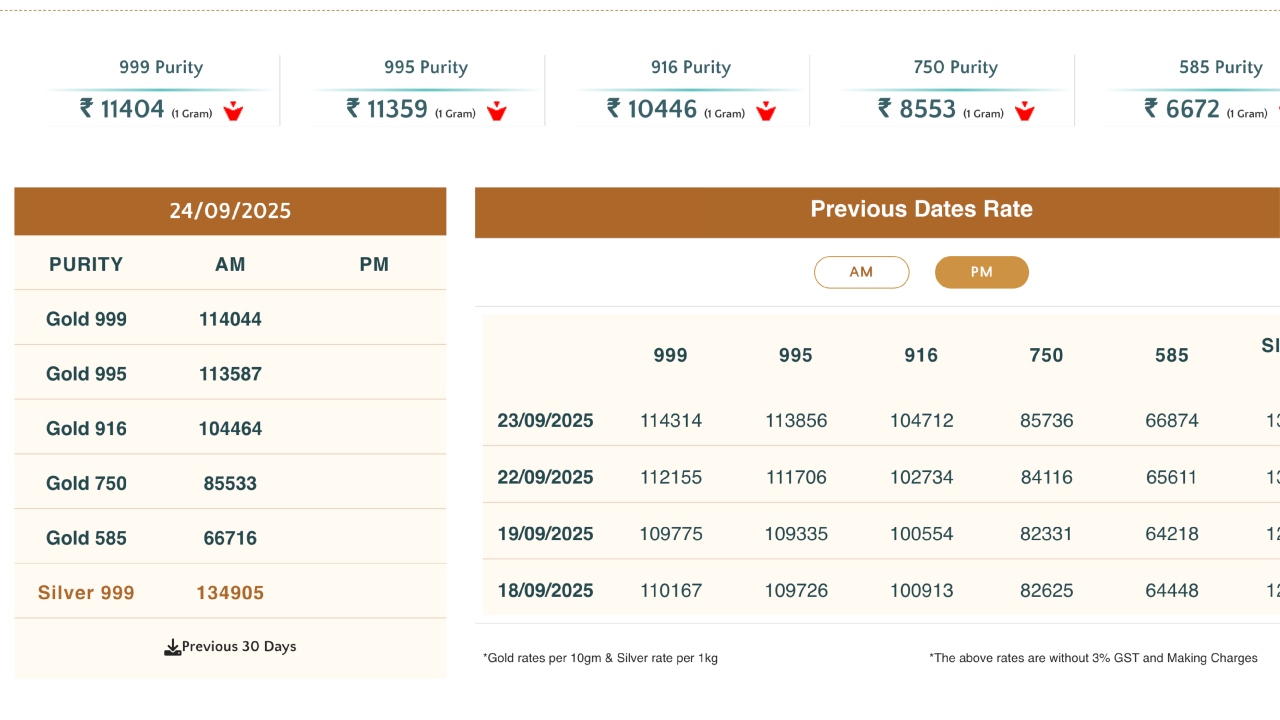Click the red down-arrow beside 999 Purity price
This screenshot has width=1280, height=720.
(x=233, y=111)
